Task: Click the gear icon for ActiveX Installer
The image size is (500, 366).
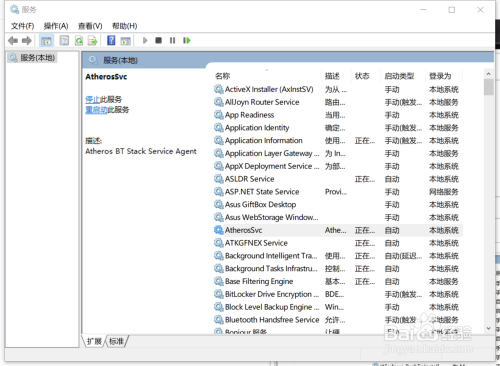Action: click(219, 89)
